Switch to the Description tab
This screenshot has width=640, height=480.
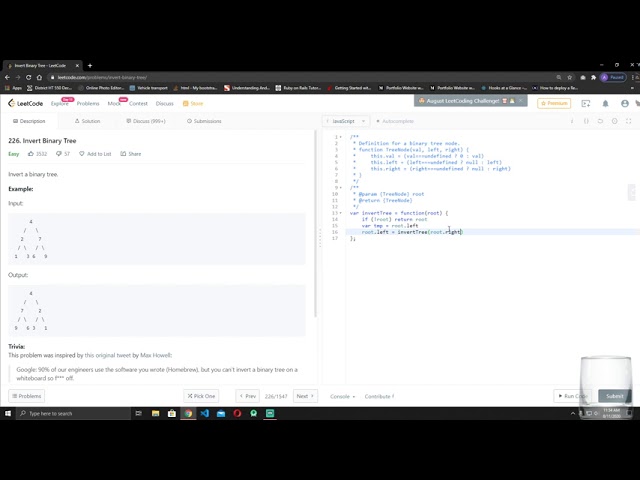29,121
